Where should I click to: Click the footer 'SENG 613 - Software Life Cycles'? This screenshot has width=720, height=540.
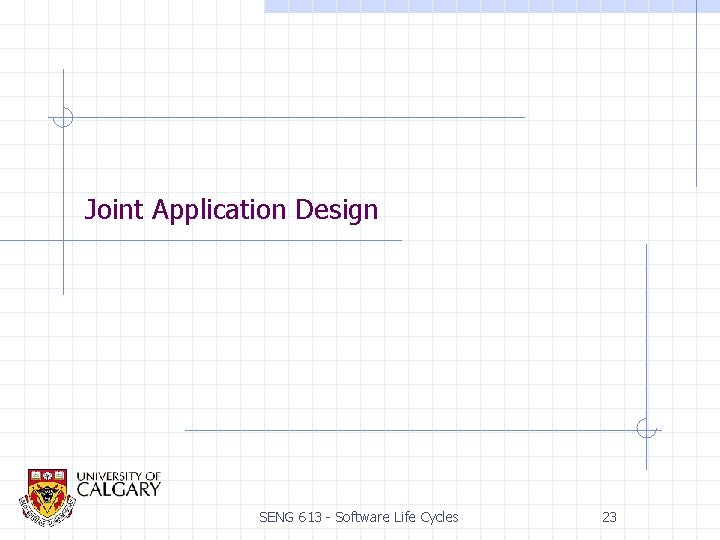pyautogui.click(x=359, y=518)
